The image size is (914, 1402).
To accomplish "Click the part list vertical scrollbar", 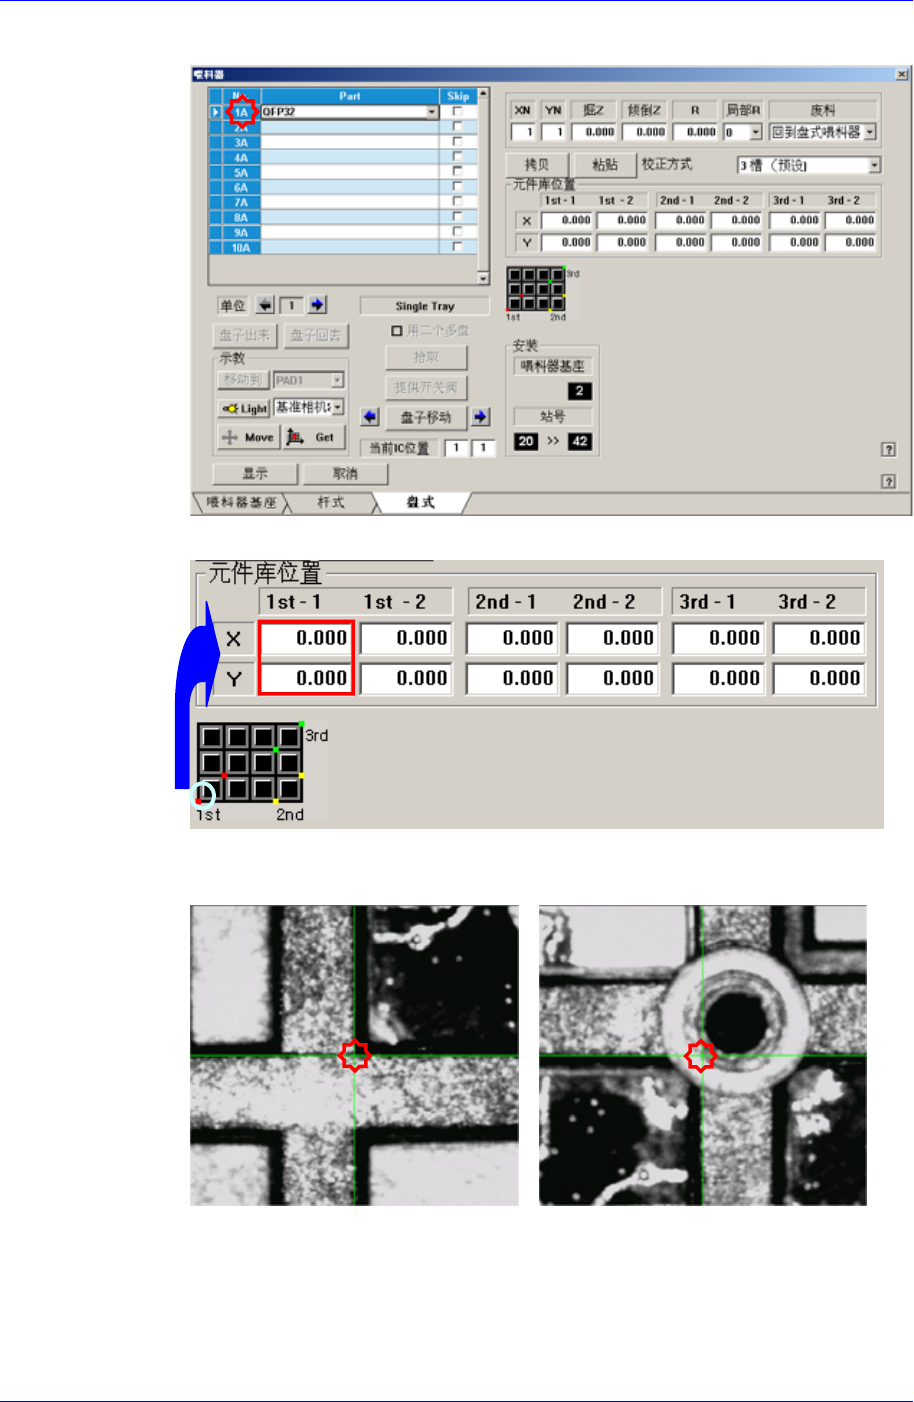I will pyautogui.click(x=484, y=187).
